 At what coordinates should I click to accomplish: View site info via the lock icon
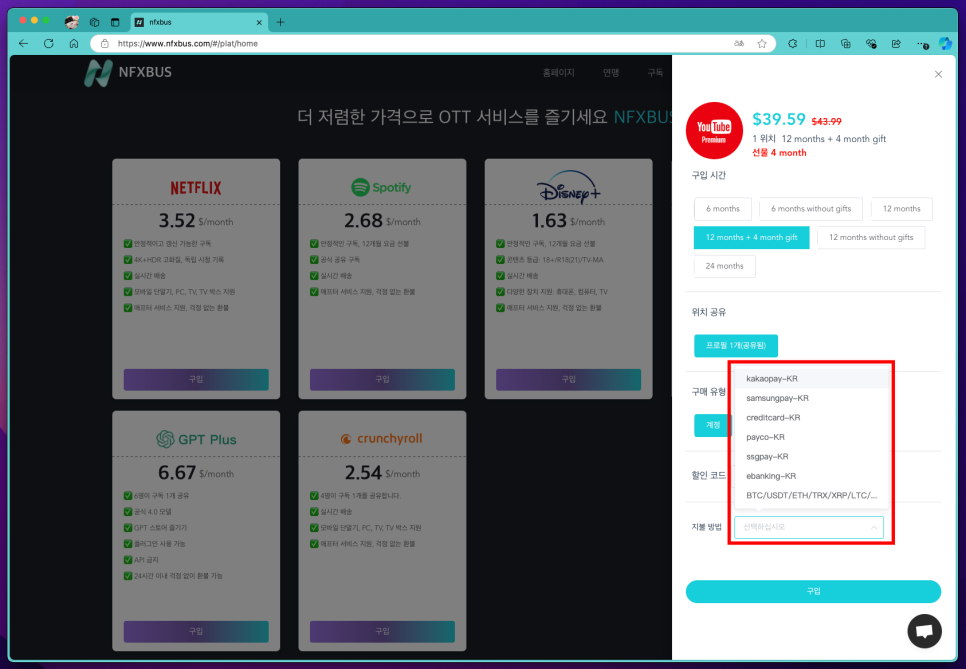105,44
